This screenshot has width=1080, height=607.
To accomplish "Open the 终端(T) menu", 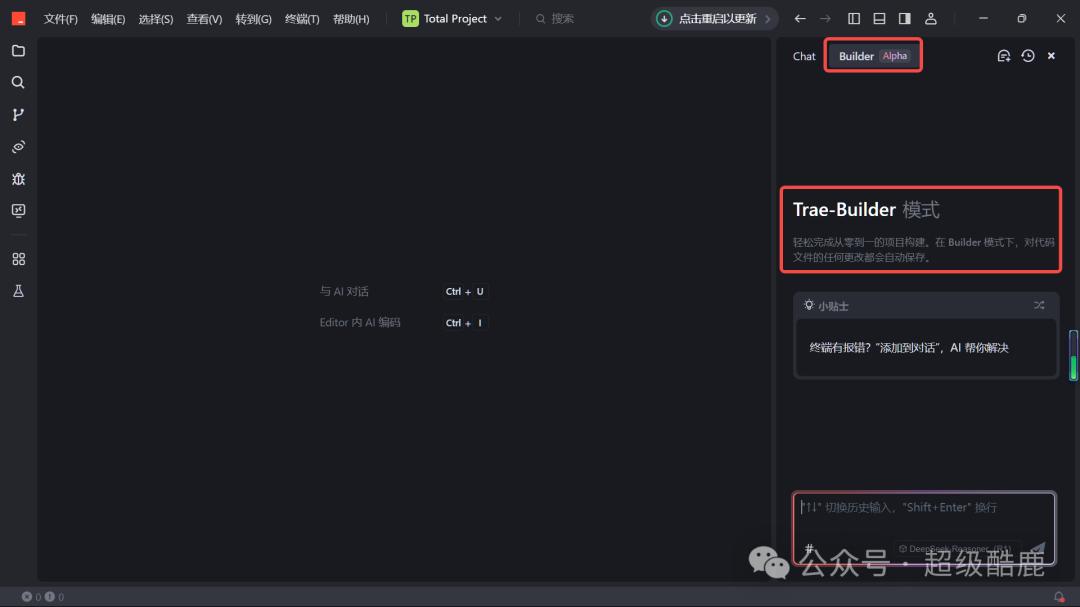I will [x=302, y=19].
